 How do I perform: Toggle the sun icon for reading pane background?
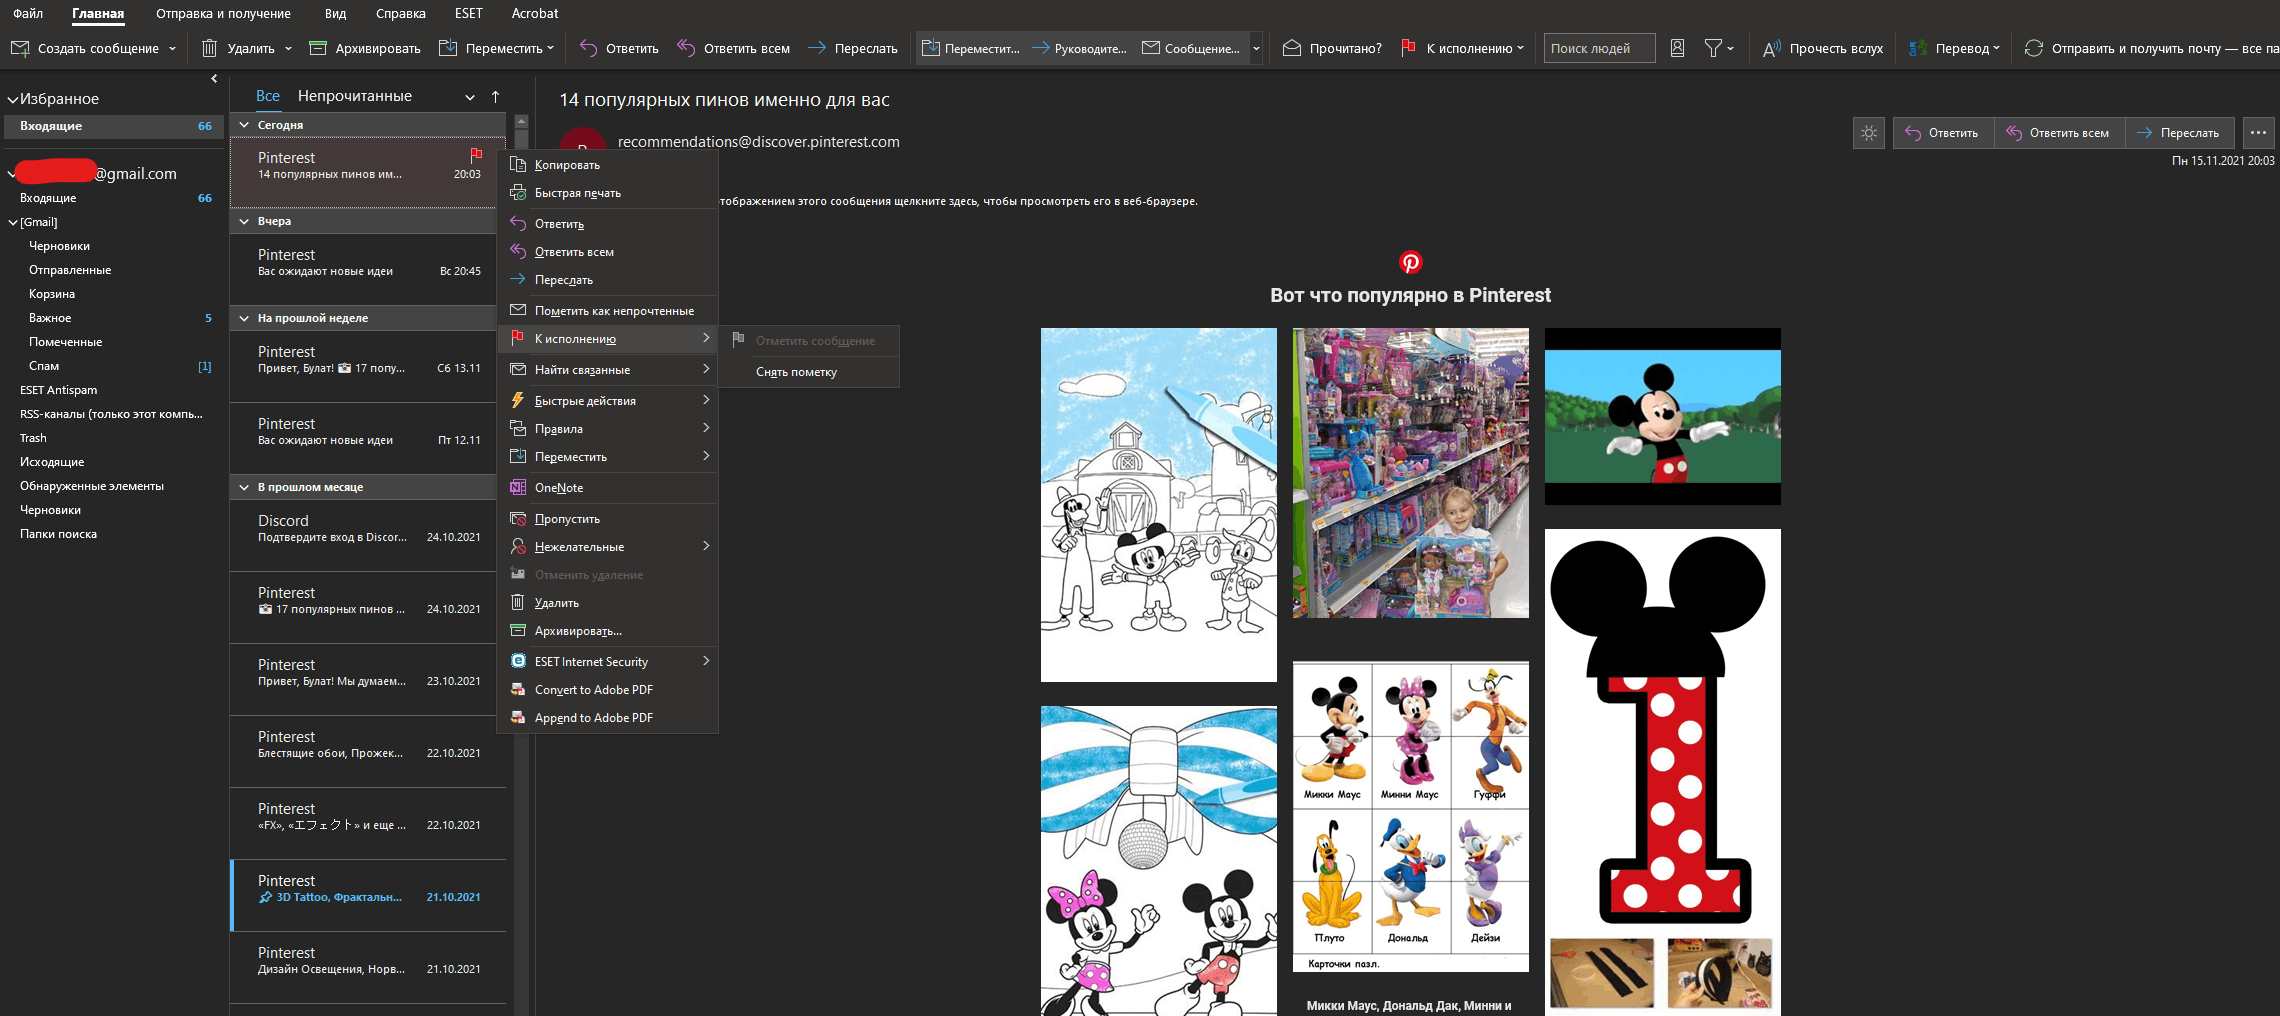[x=1869, y=133]
